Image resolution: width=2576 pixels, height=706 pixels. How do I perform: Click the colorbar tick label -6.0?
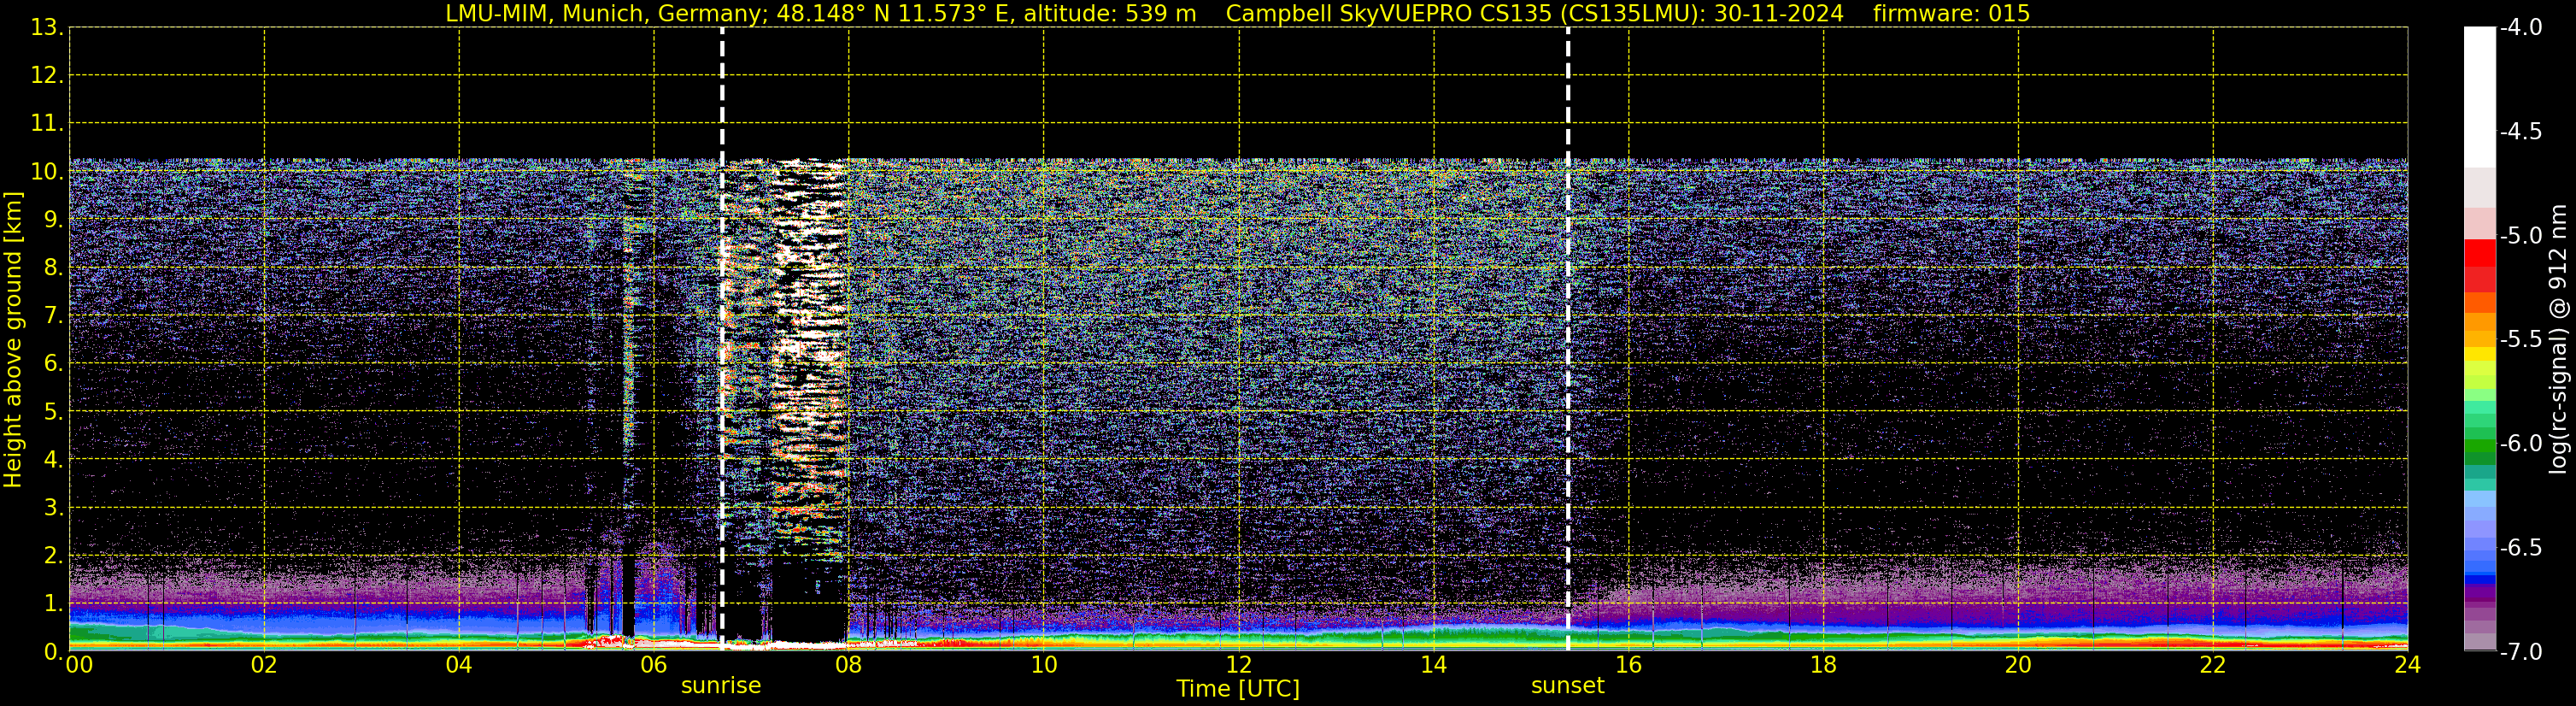[2520, 444]
